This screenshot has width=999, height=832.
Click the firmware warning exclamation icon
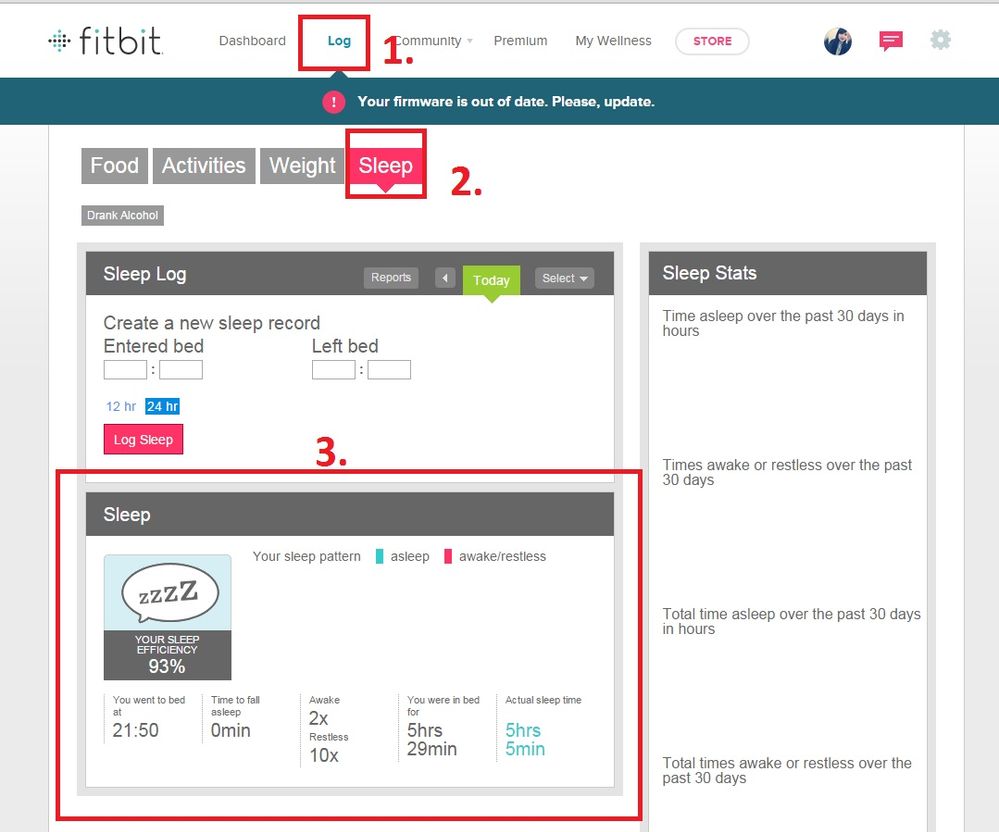click(334, 101)
